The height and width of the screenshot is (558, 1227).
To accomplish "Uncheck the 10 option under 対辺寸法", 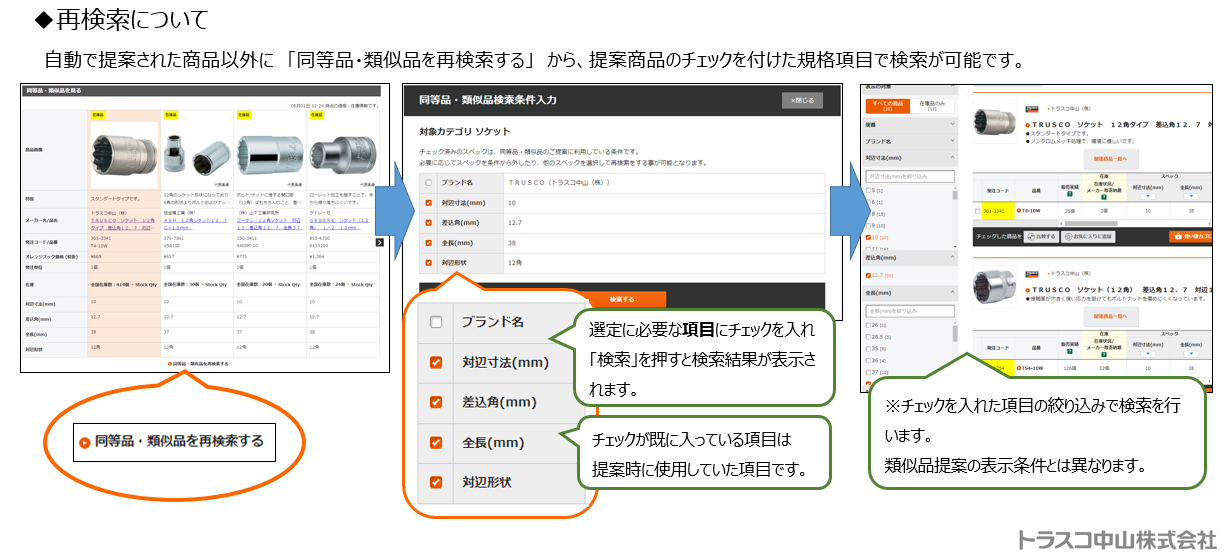I will 868,237.
